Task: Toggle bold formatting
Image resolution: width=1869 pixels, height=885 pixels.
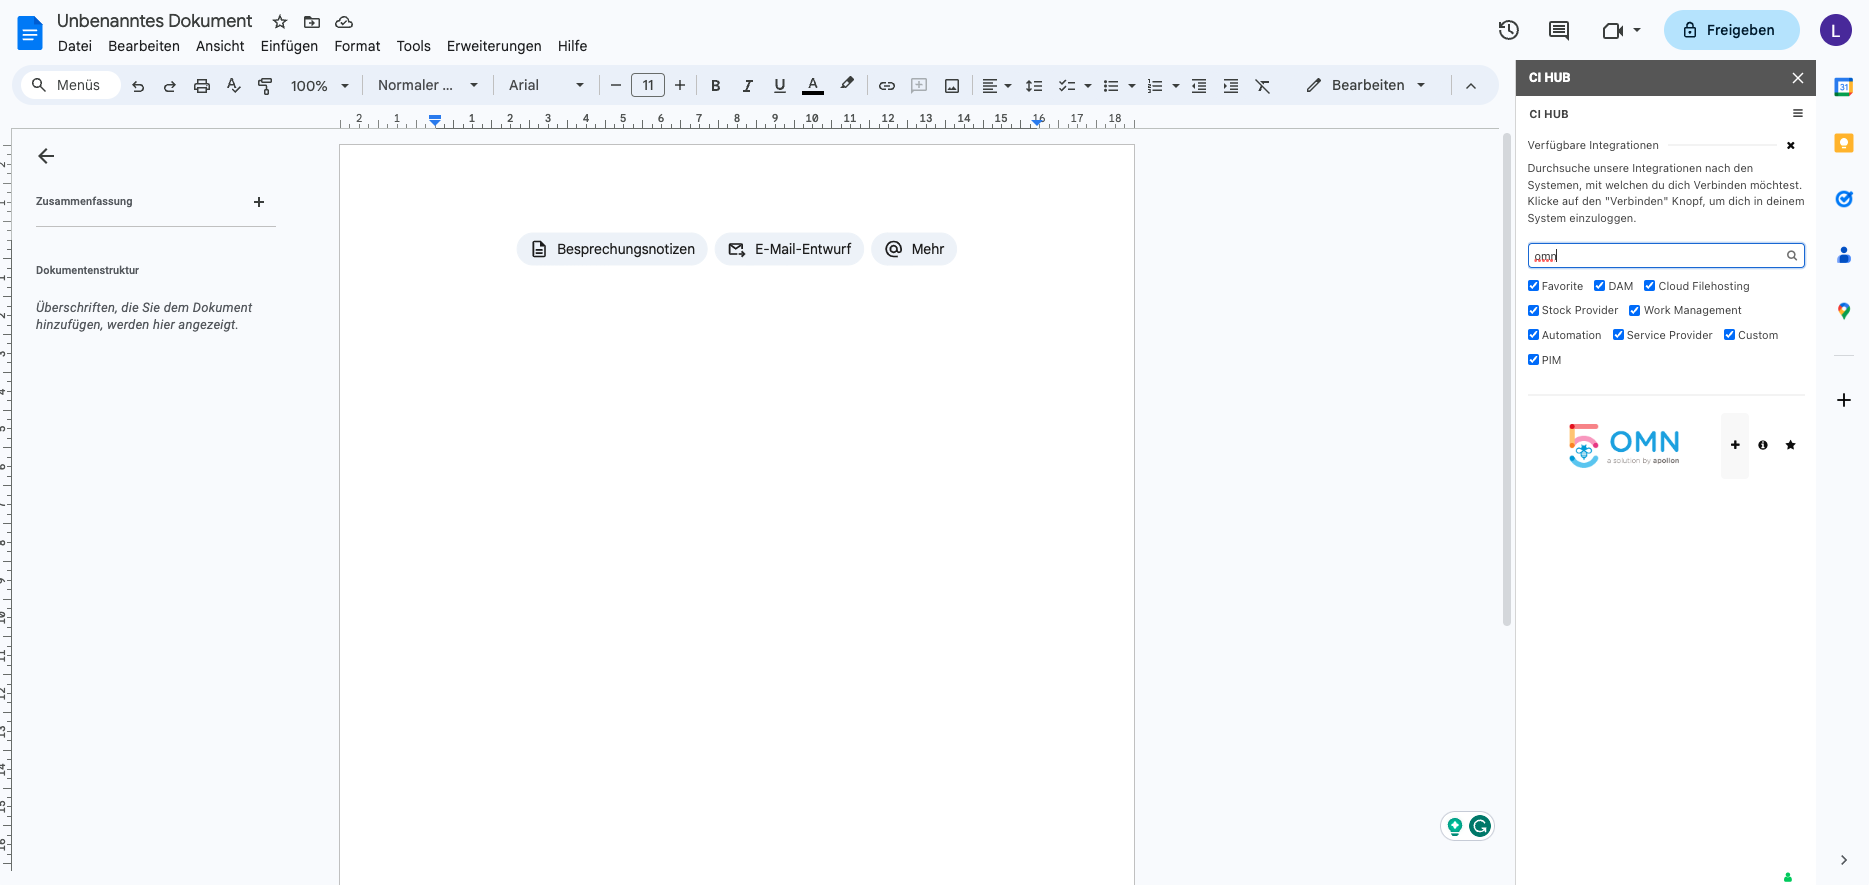Action: click(x=716, y=86)
